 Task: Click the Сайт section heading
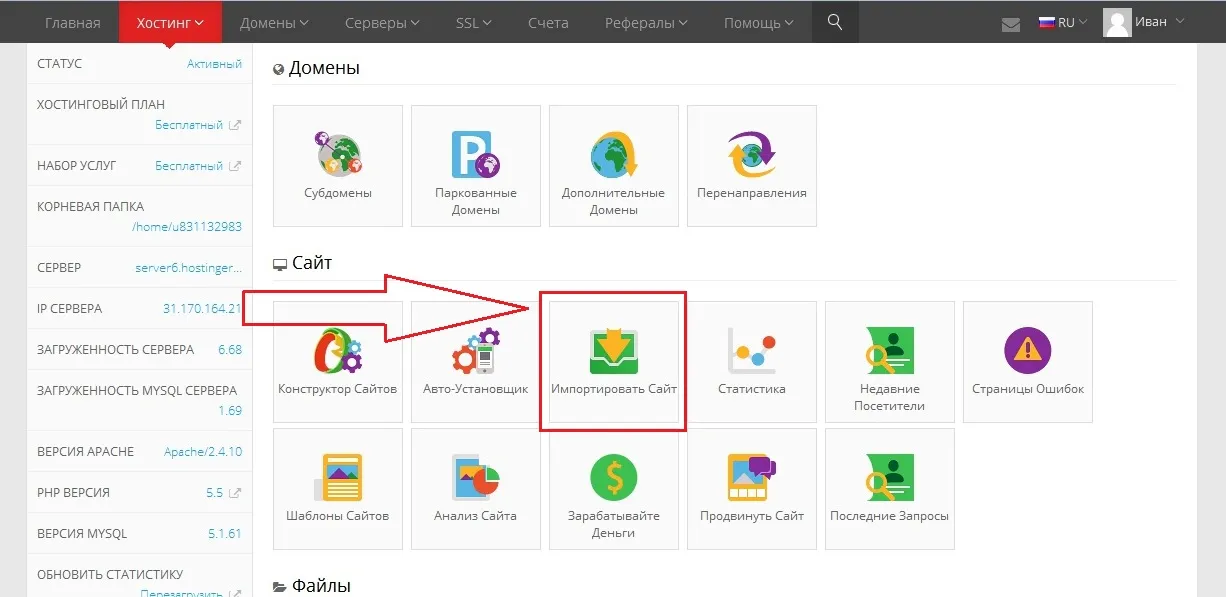tap(312, 264)
